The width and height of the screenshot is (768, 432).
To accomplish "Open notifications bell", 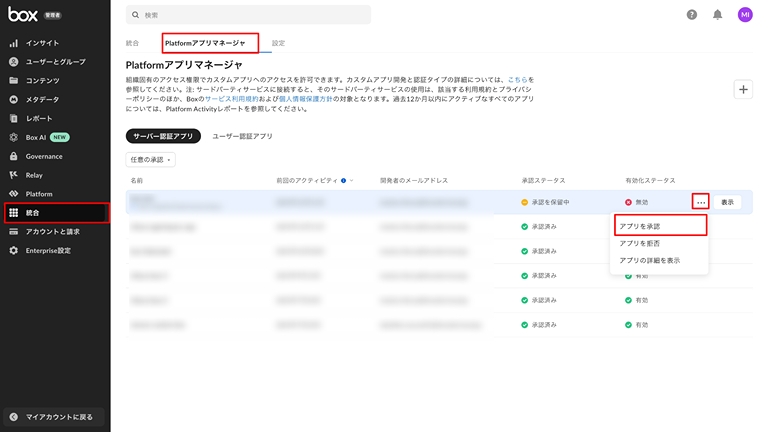I will tap(718, 15).
